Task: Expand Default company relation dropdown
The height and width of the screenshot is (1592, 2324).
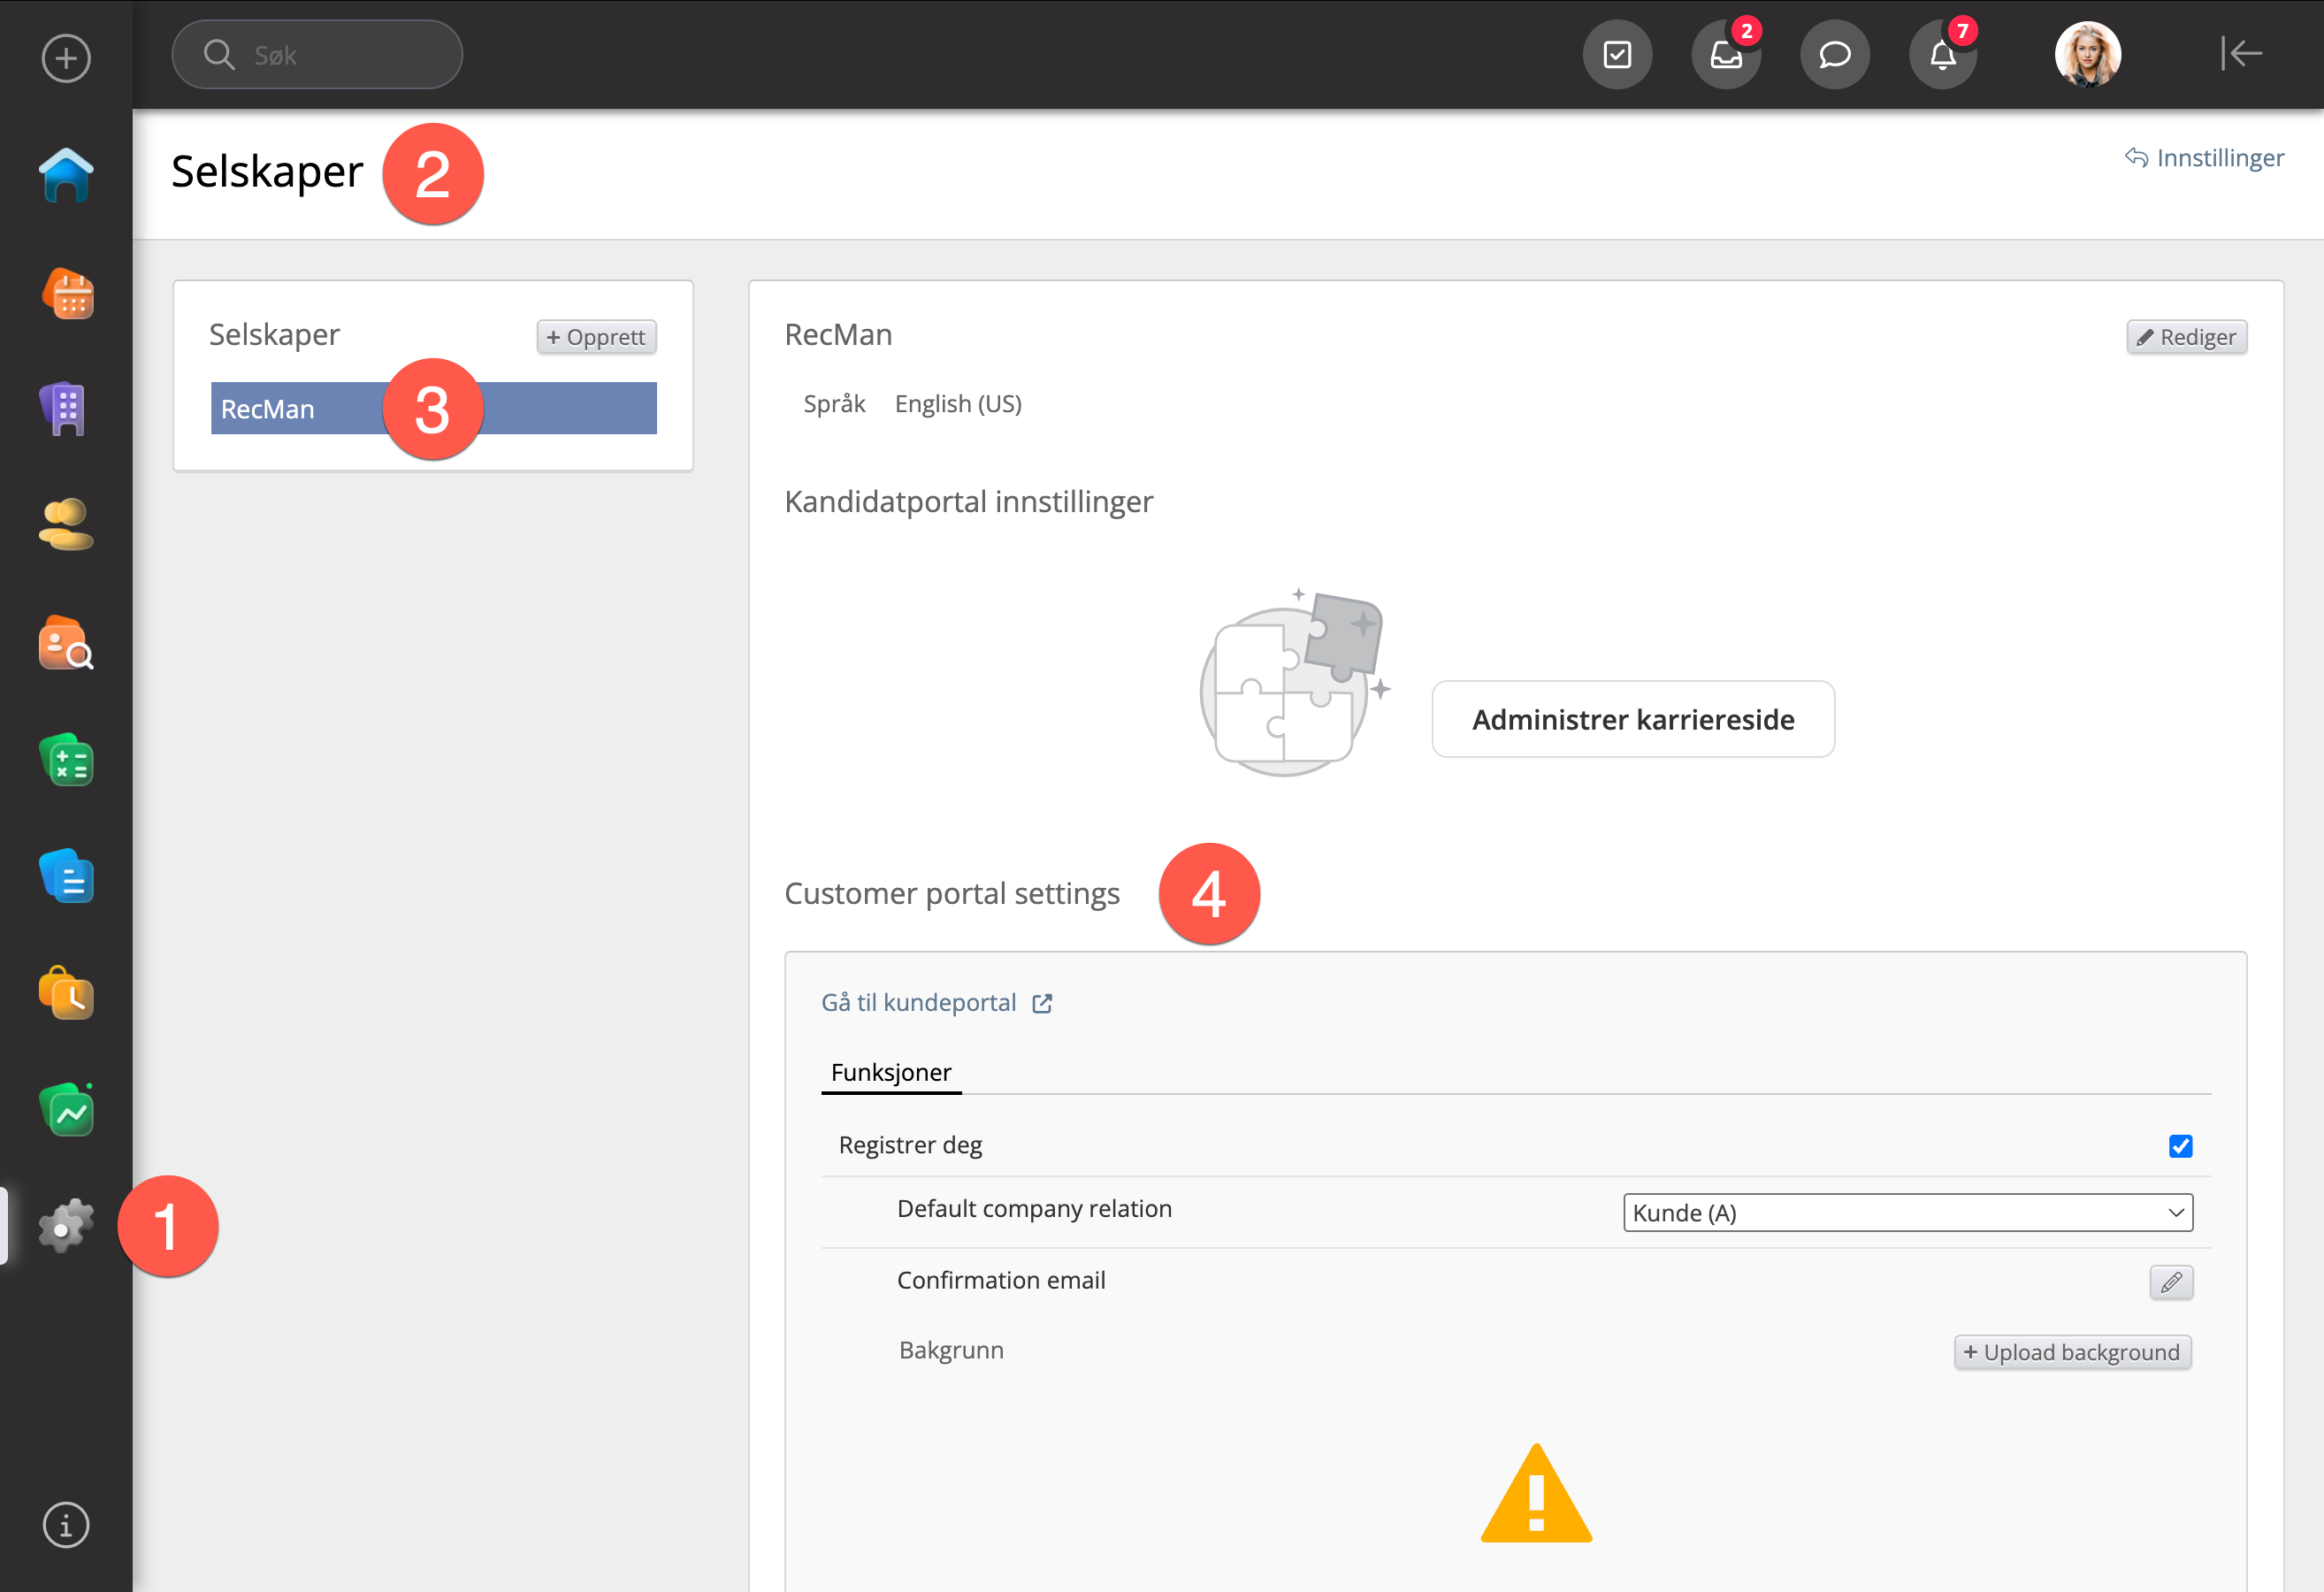Action: click(x=1907, y=1213)
